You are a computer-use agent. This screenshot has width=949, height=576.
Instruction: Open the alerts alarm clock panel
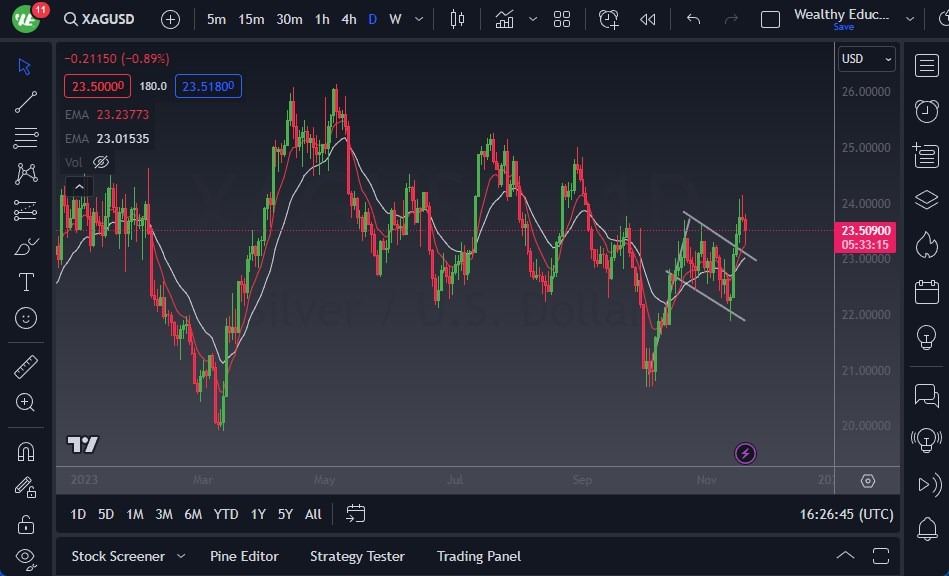tap(926, 111)
